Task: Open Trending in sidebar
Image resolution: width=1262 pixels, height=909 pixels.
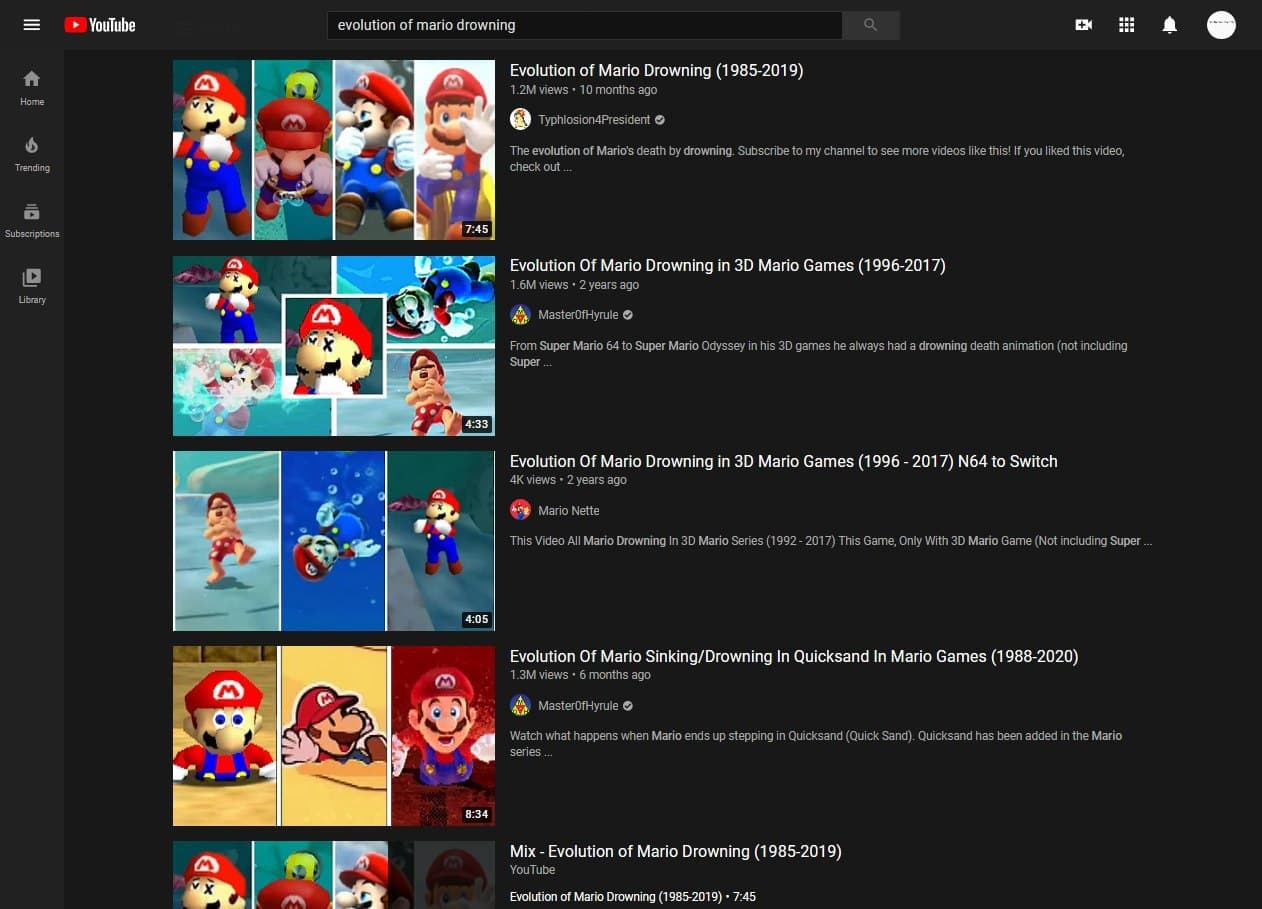Action: [32, 154]
